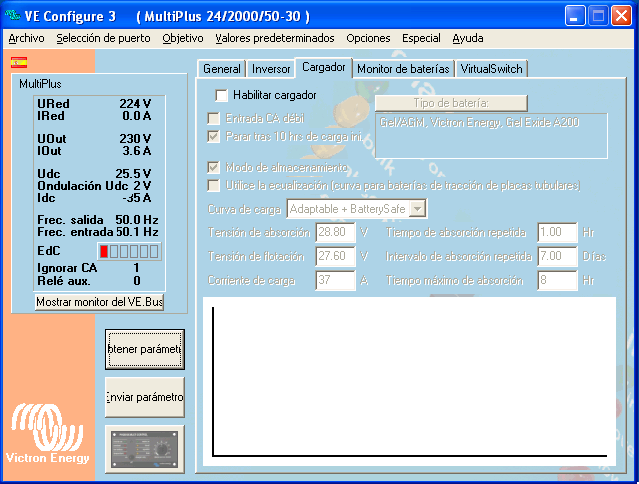Click Intervalo de absorción repetida field
639x484 pixels.
(x=557, y=256)
